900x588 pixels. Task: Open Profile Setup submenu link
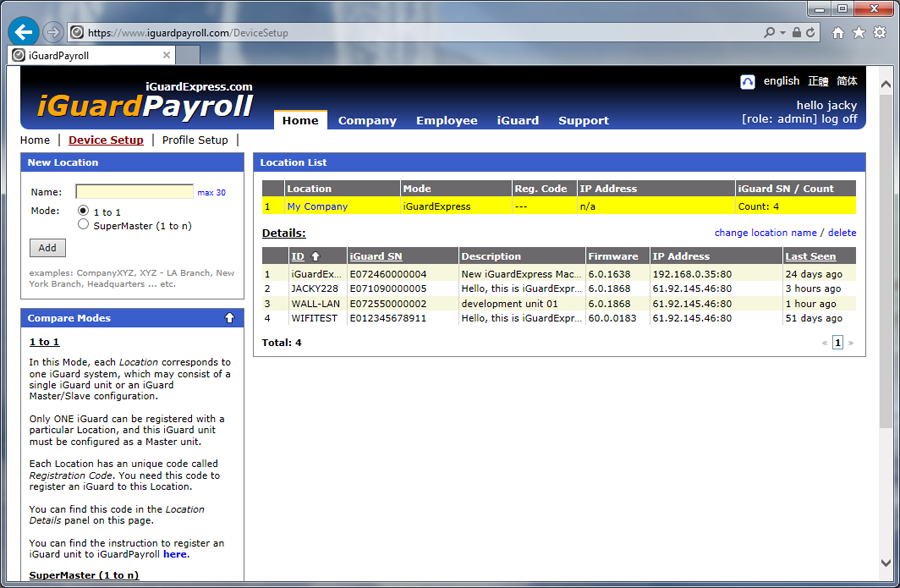point(195,140)
